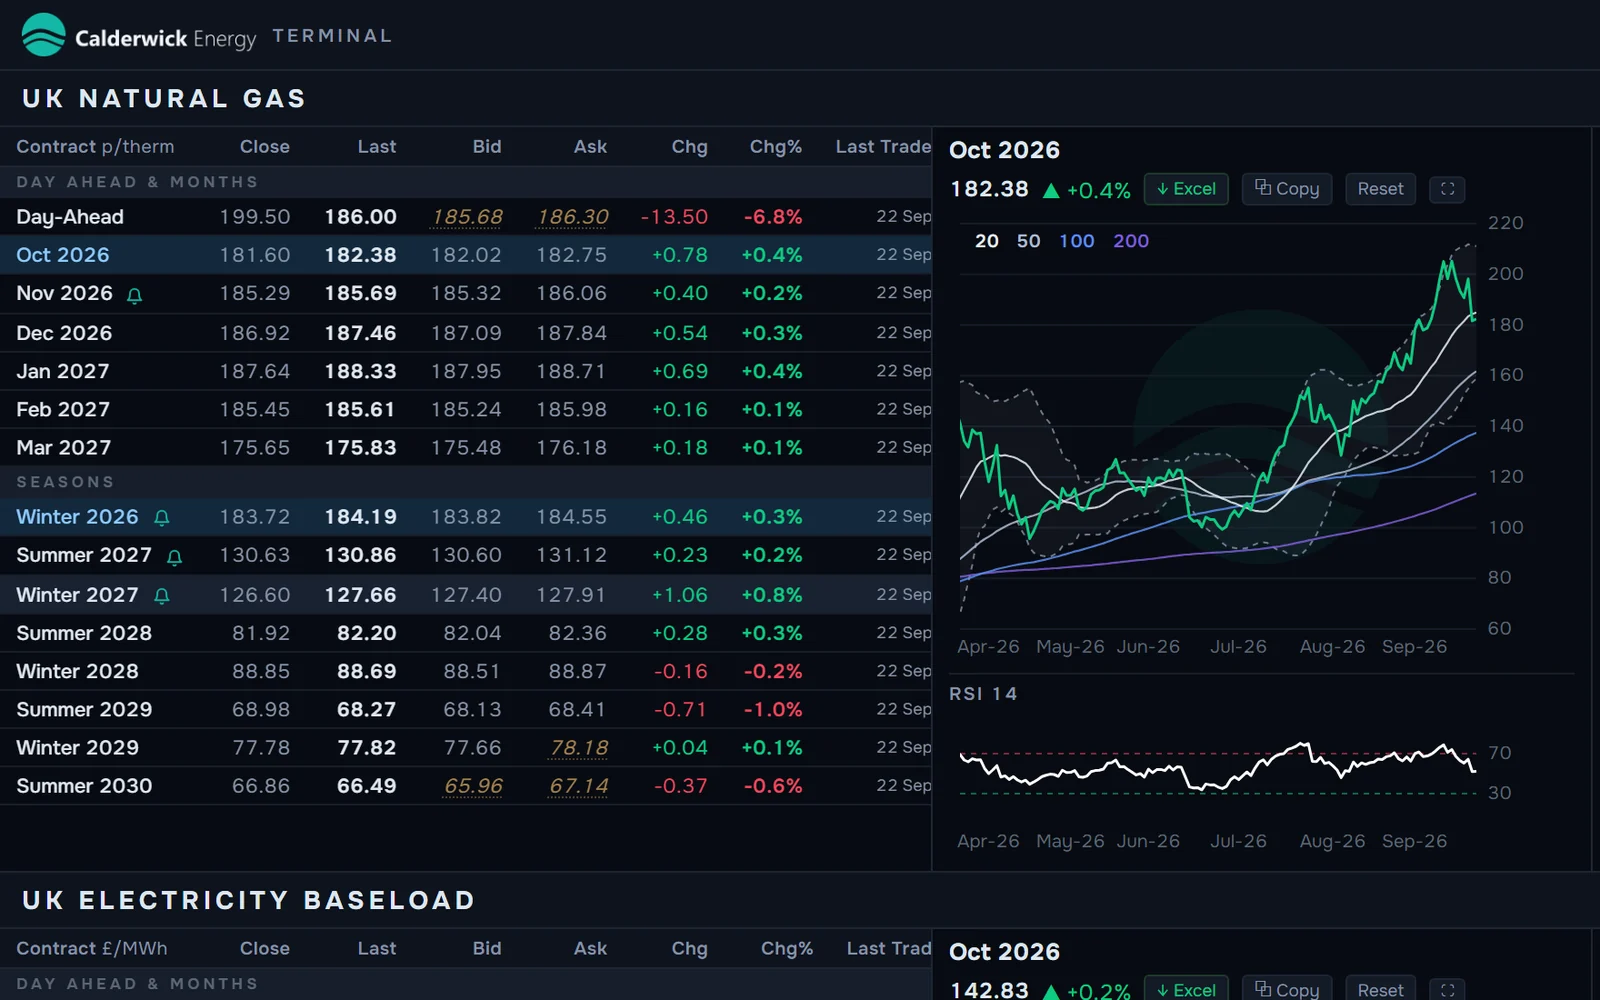Click the Winter 2029 ask 78.18
This screenshot has height=1000, width=1600.
click(x=579, y=748)
